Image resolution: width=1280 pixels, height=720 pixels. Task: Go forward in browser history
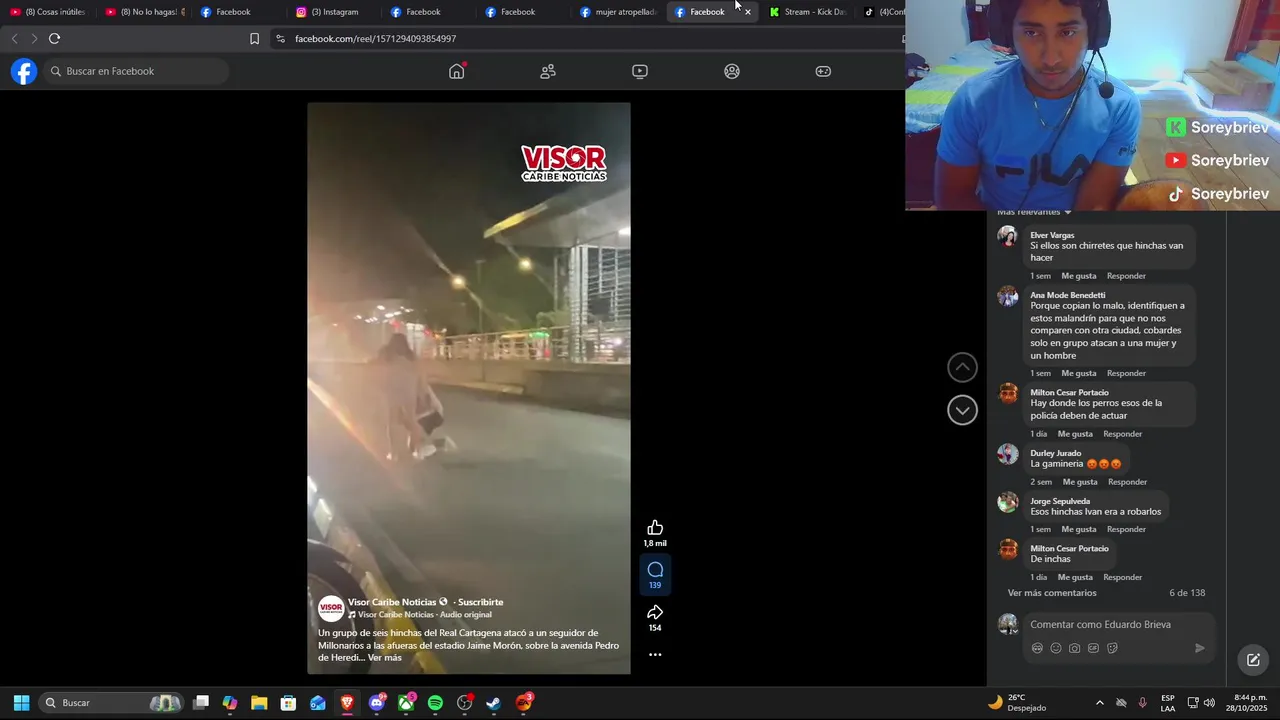tap(34, 38)
